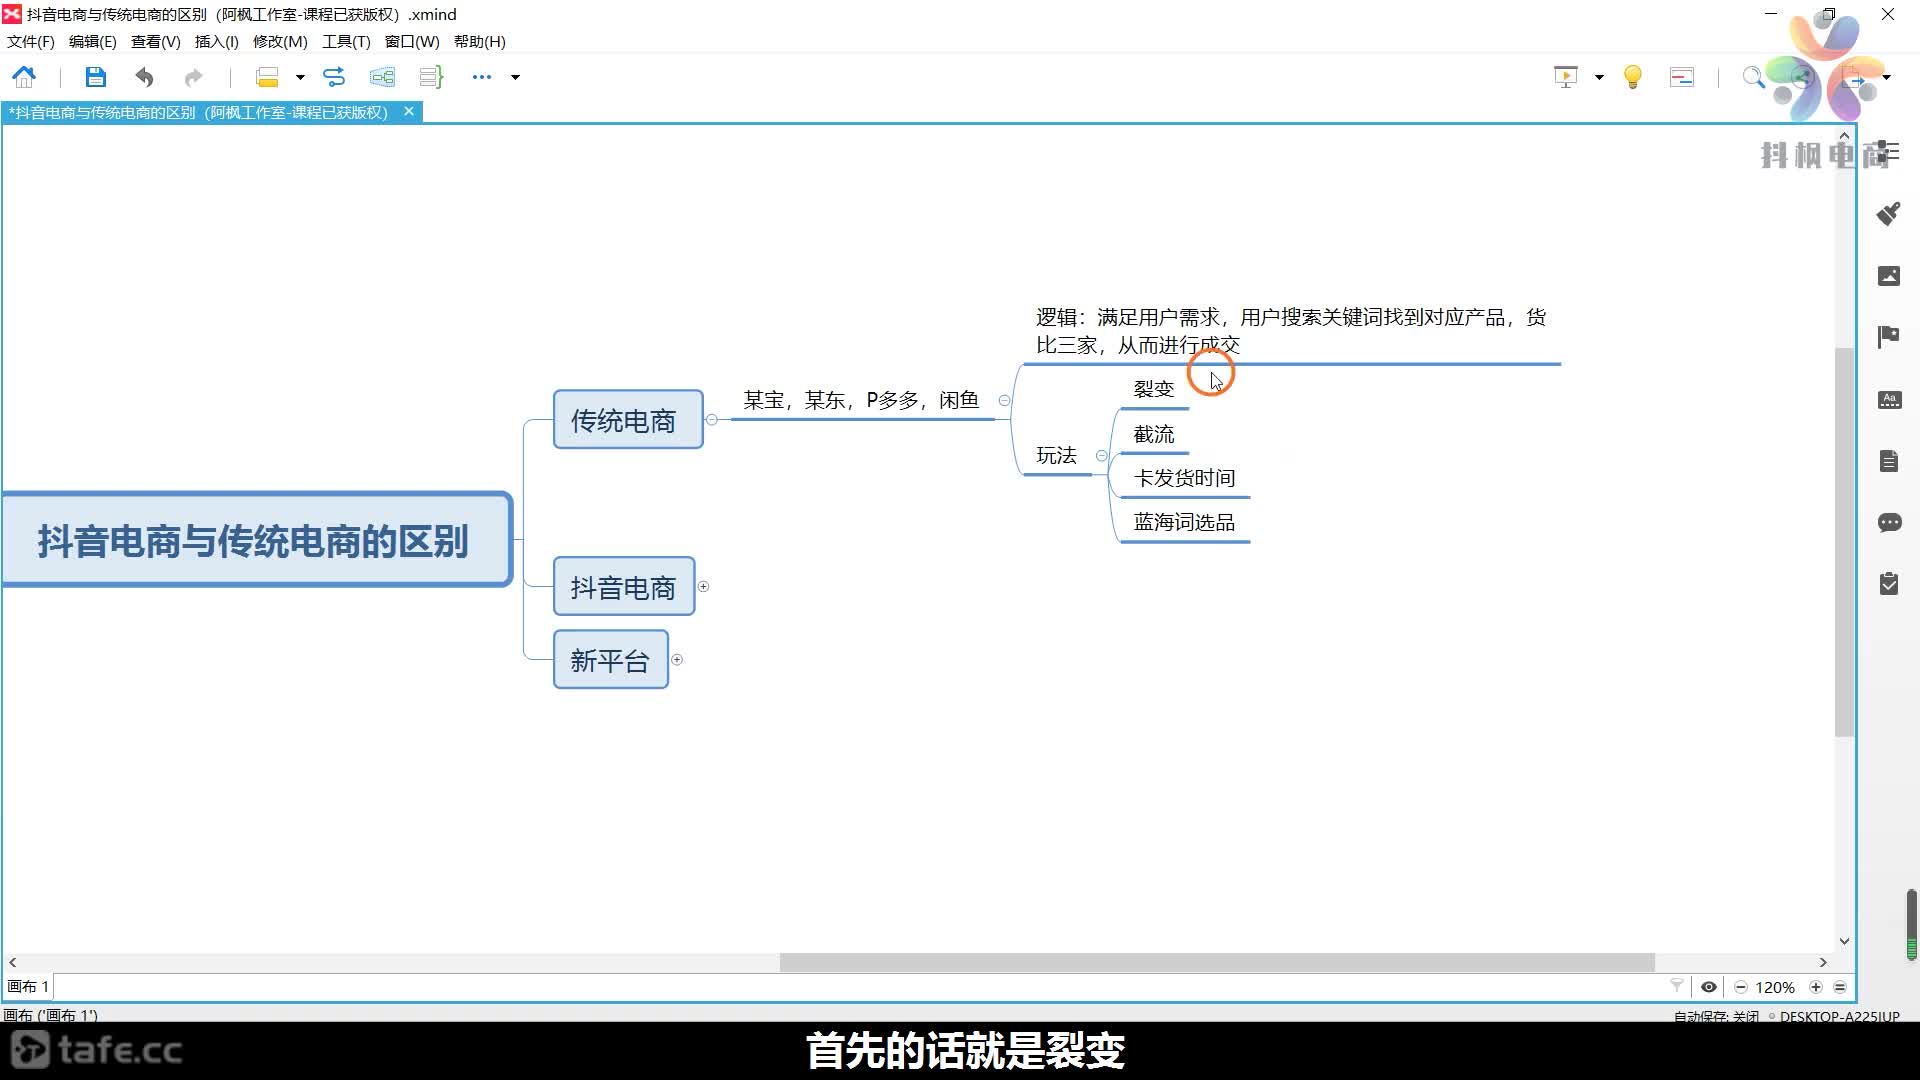Open the export options dropdown arrow
Viewport: 1920px width, 1080px height.
coord(1887,77)
